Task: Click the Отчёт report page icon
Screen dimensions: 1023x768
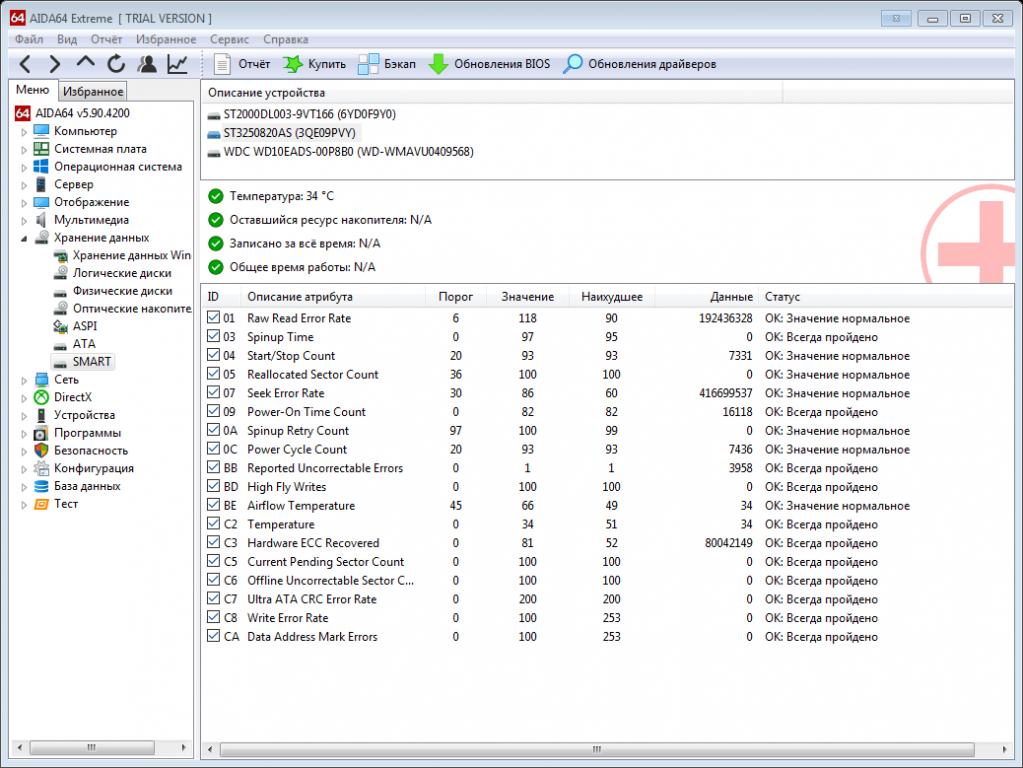Action: [222, 64]
